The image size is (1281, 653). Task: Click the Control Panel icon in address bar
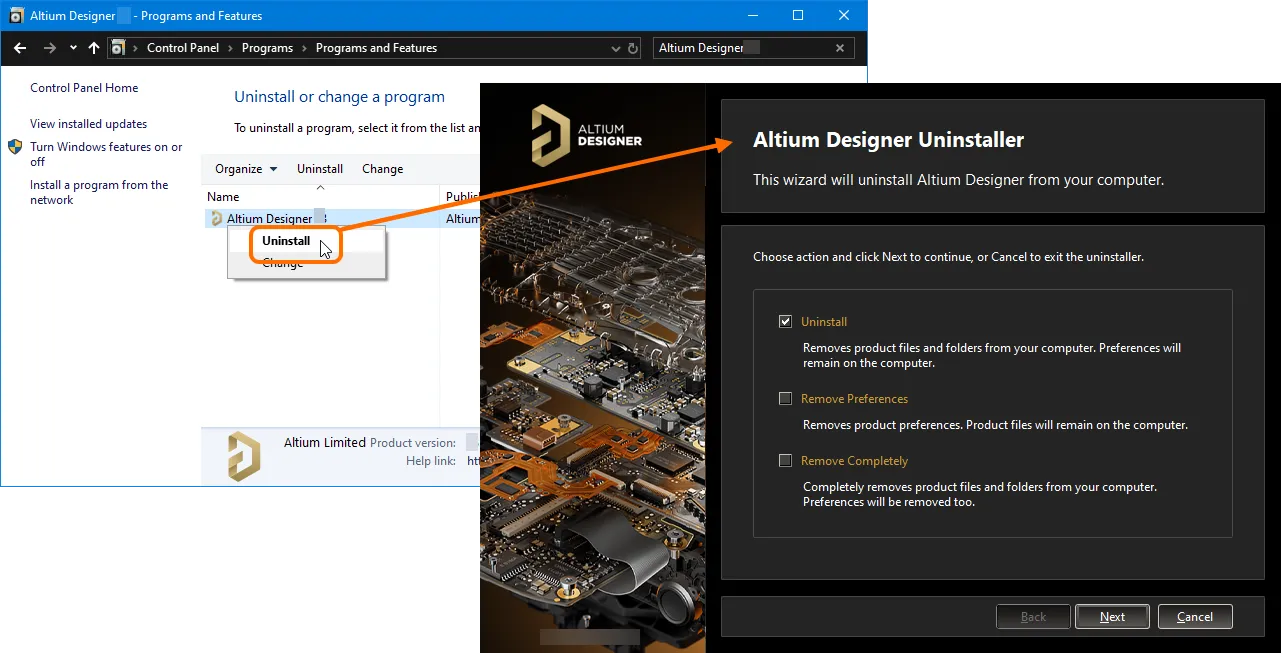pos(118,48)
